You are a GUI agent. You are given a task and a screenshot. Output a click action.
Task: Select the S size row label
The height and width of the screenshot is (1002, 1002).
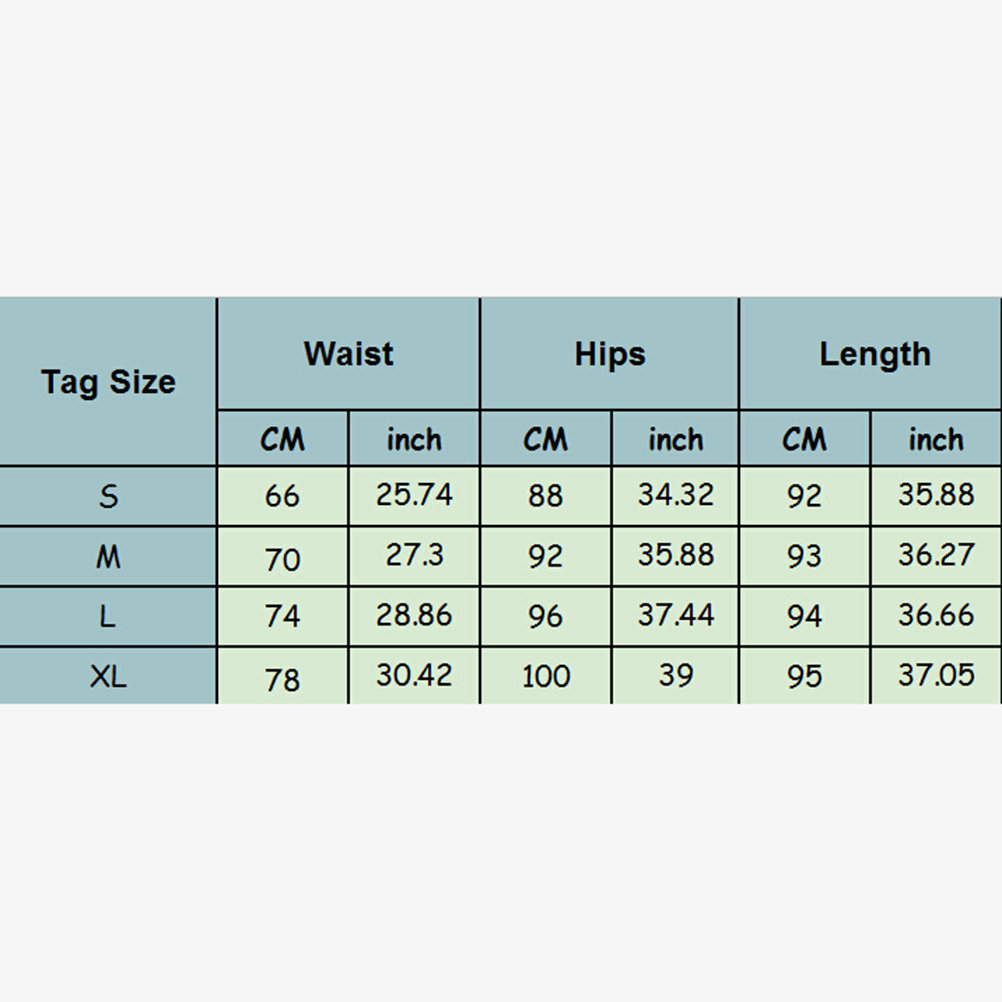(108, 496)
